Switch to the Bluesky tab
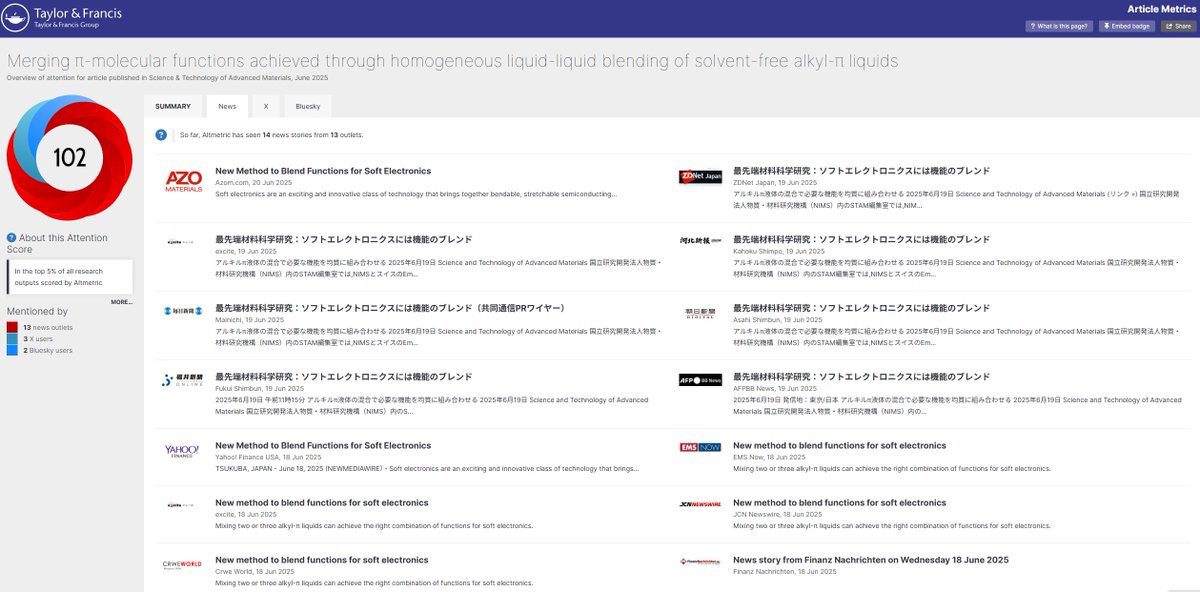Screen dimensions: 1200x592 coord(307,106)
